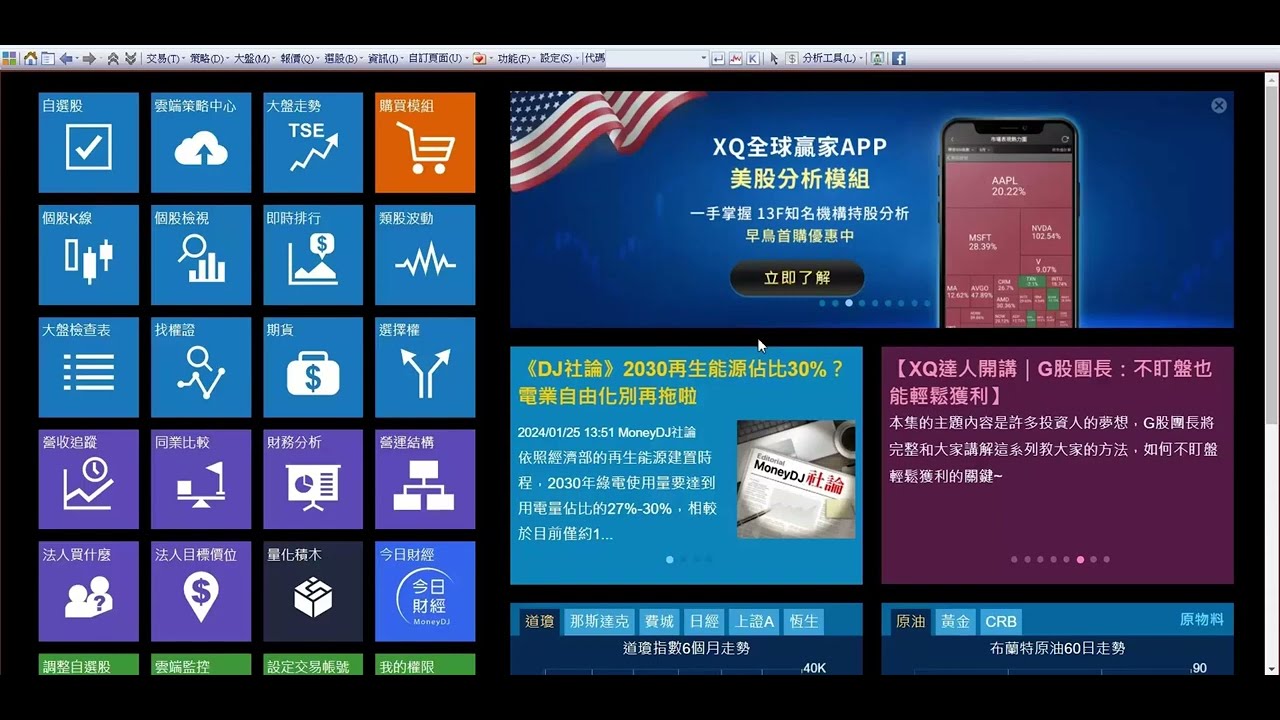Click the double down-arrow toolbar icon

tap(130, 59)
